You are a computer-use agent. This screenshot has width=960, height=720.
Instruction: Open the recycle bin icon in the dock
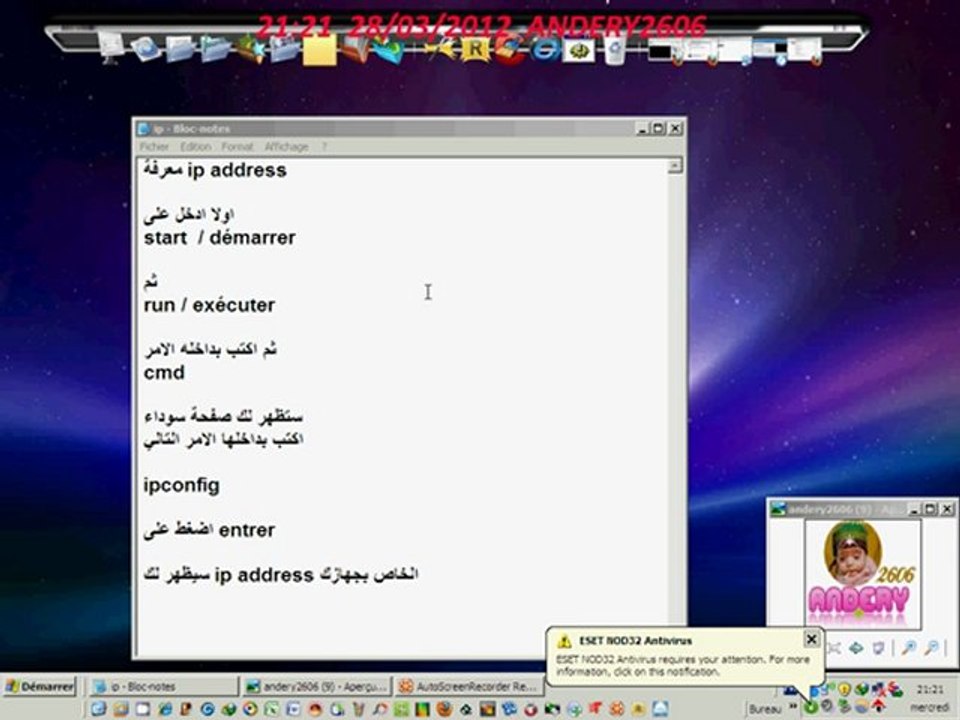(x=615, y=49)
